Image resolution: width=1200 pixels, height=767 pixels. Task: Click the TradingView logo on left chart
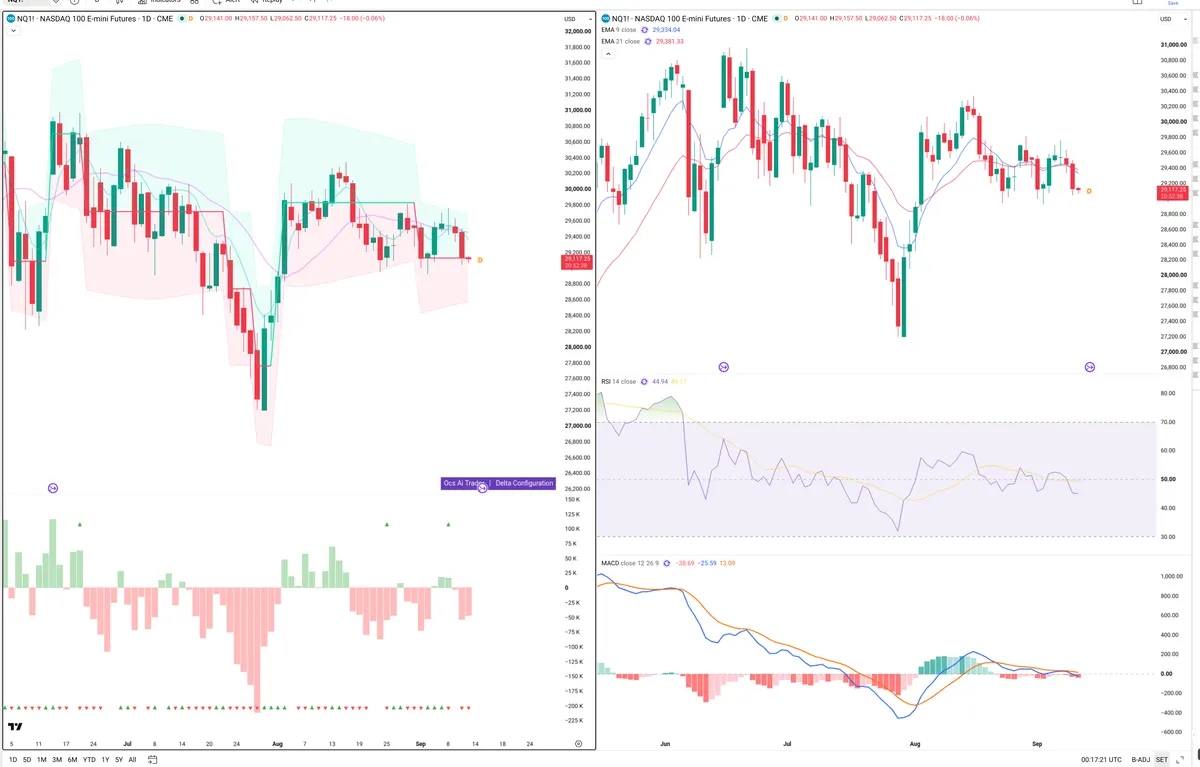(15, 727)
